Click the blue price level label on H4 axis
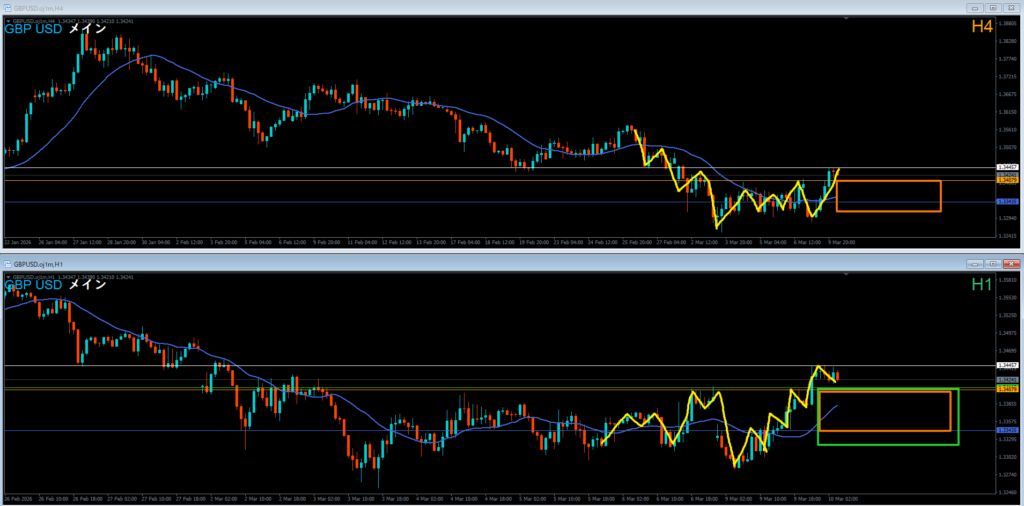 [1007, 202]
